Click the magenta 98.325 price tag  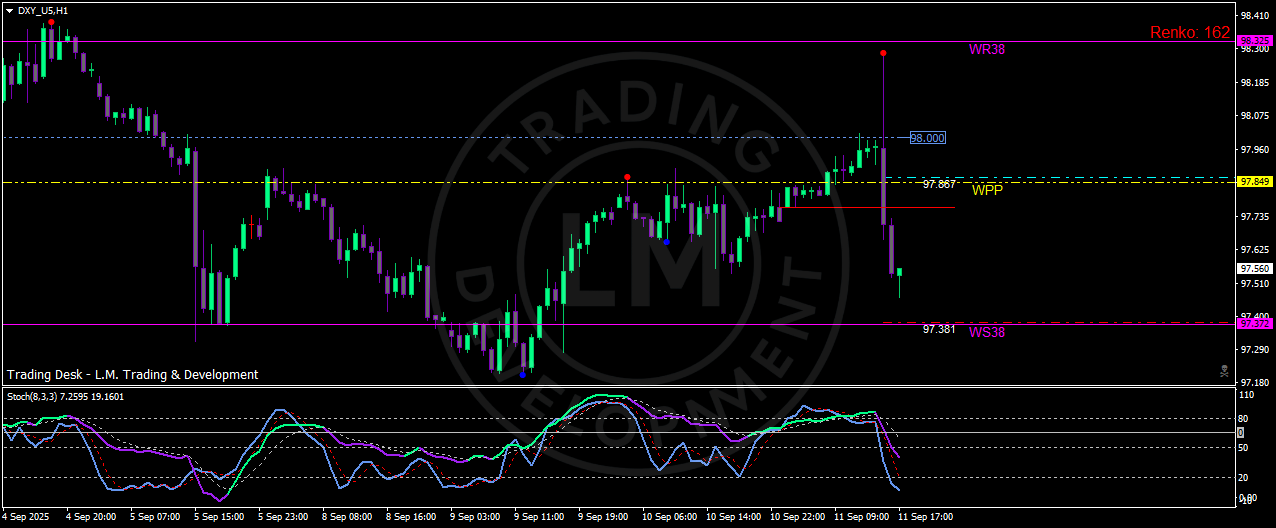coord(1254,41)
